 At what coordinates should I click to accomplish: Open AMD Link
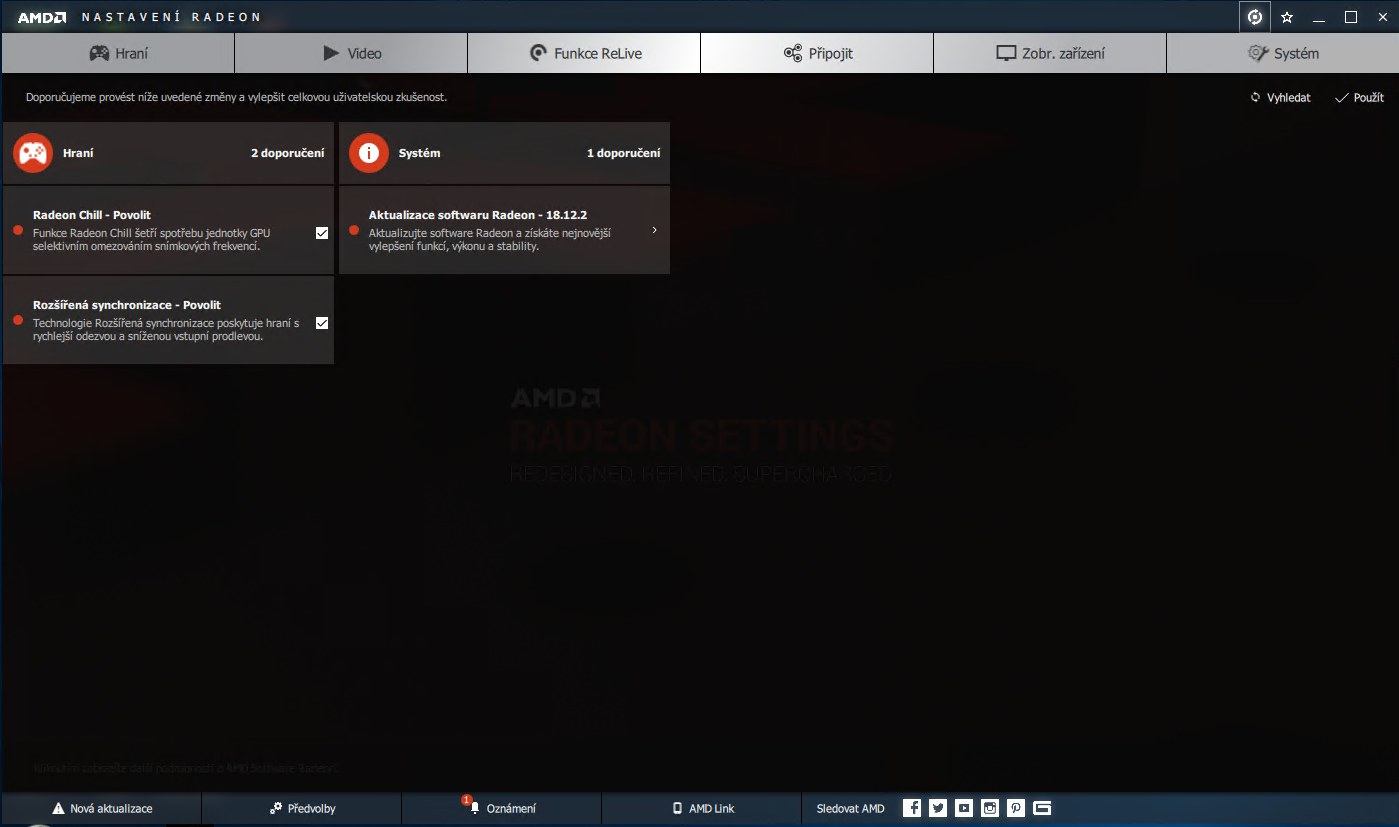(702, 808)
